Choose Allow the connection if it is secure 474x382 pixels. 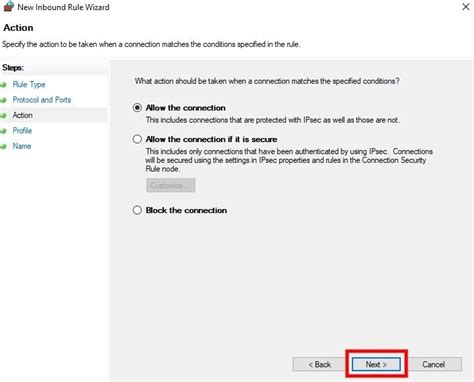pos(137,139)
